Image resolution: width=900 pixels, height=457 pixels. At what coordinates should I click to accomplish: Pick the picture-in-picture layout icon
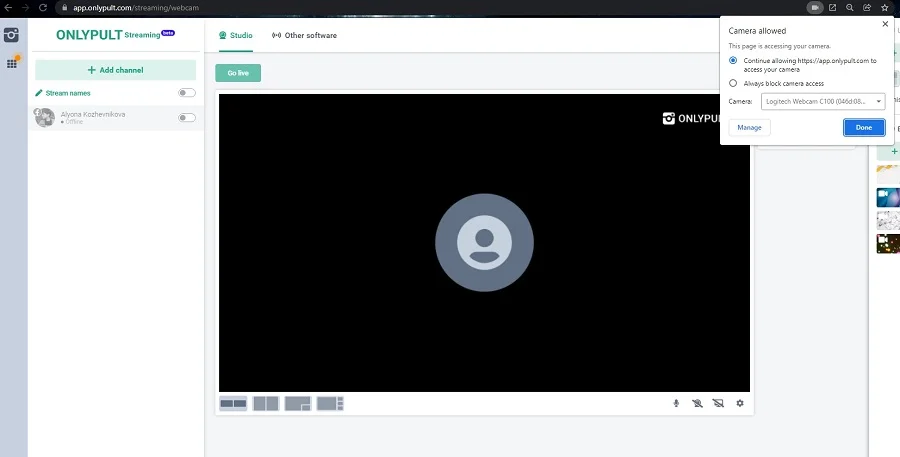coord(298,403)
